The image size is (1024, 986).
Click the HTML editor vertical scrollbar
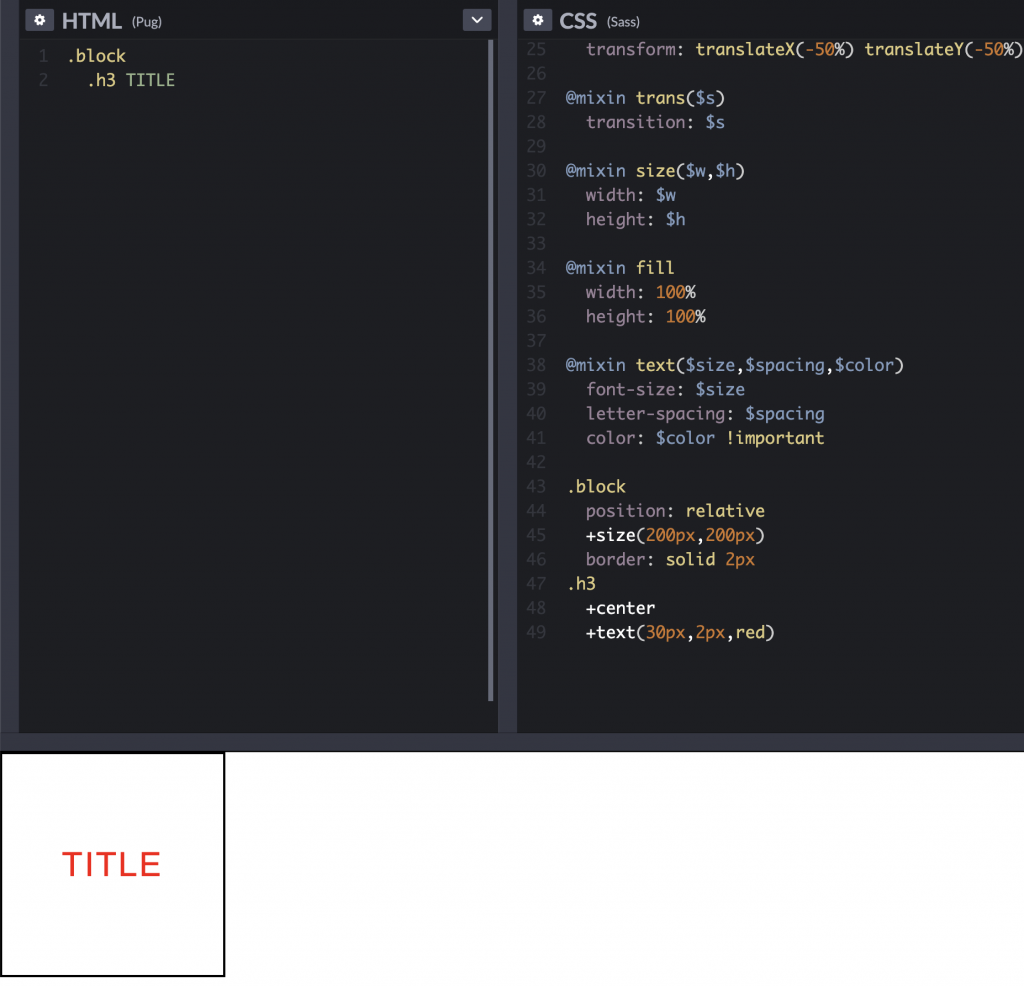tap(490, 370)
